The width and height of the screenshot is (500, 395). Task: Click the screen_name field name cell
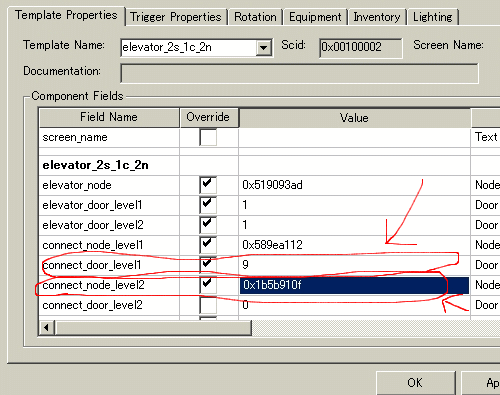pos(109,137)
